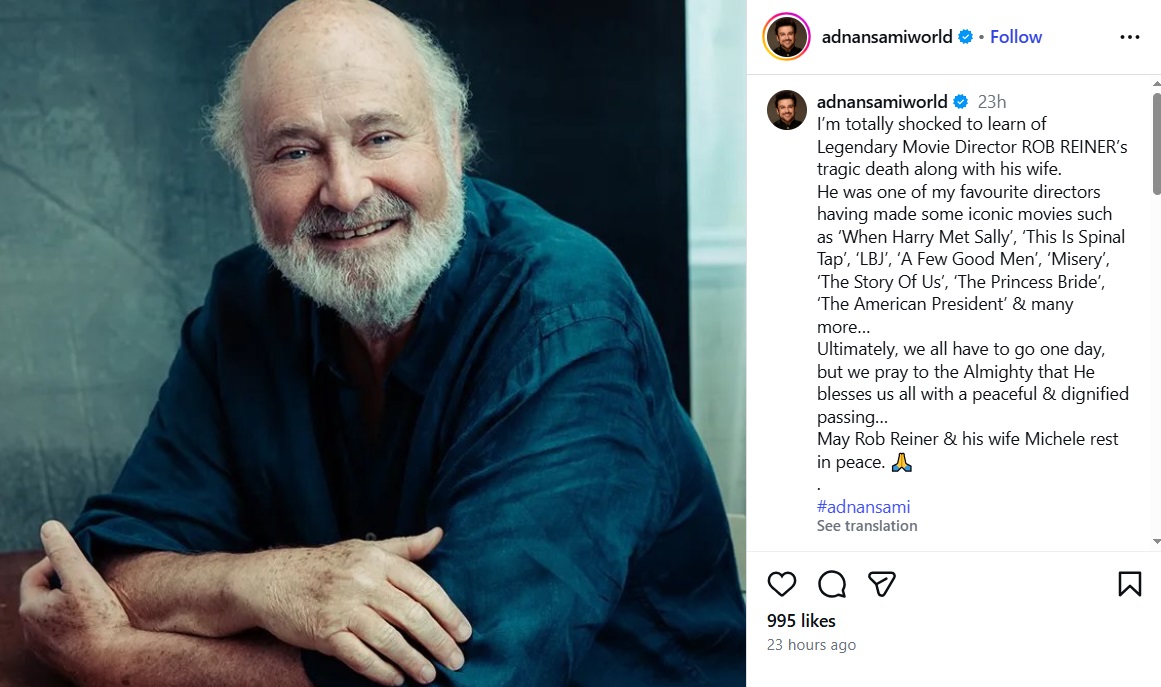This screenshot has width=1161, height=687.
Task: Click the post photo of the bearded man
Action: point(372,343)
